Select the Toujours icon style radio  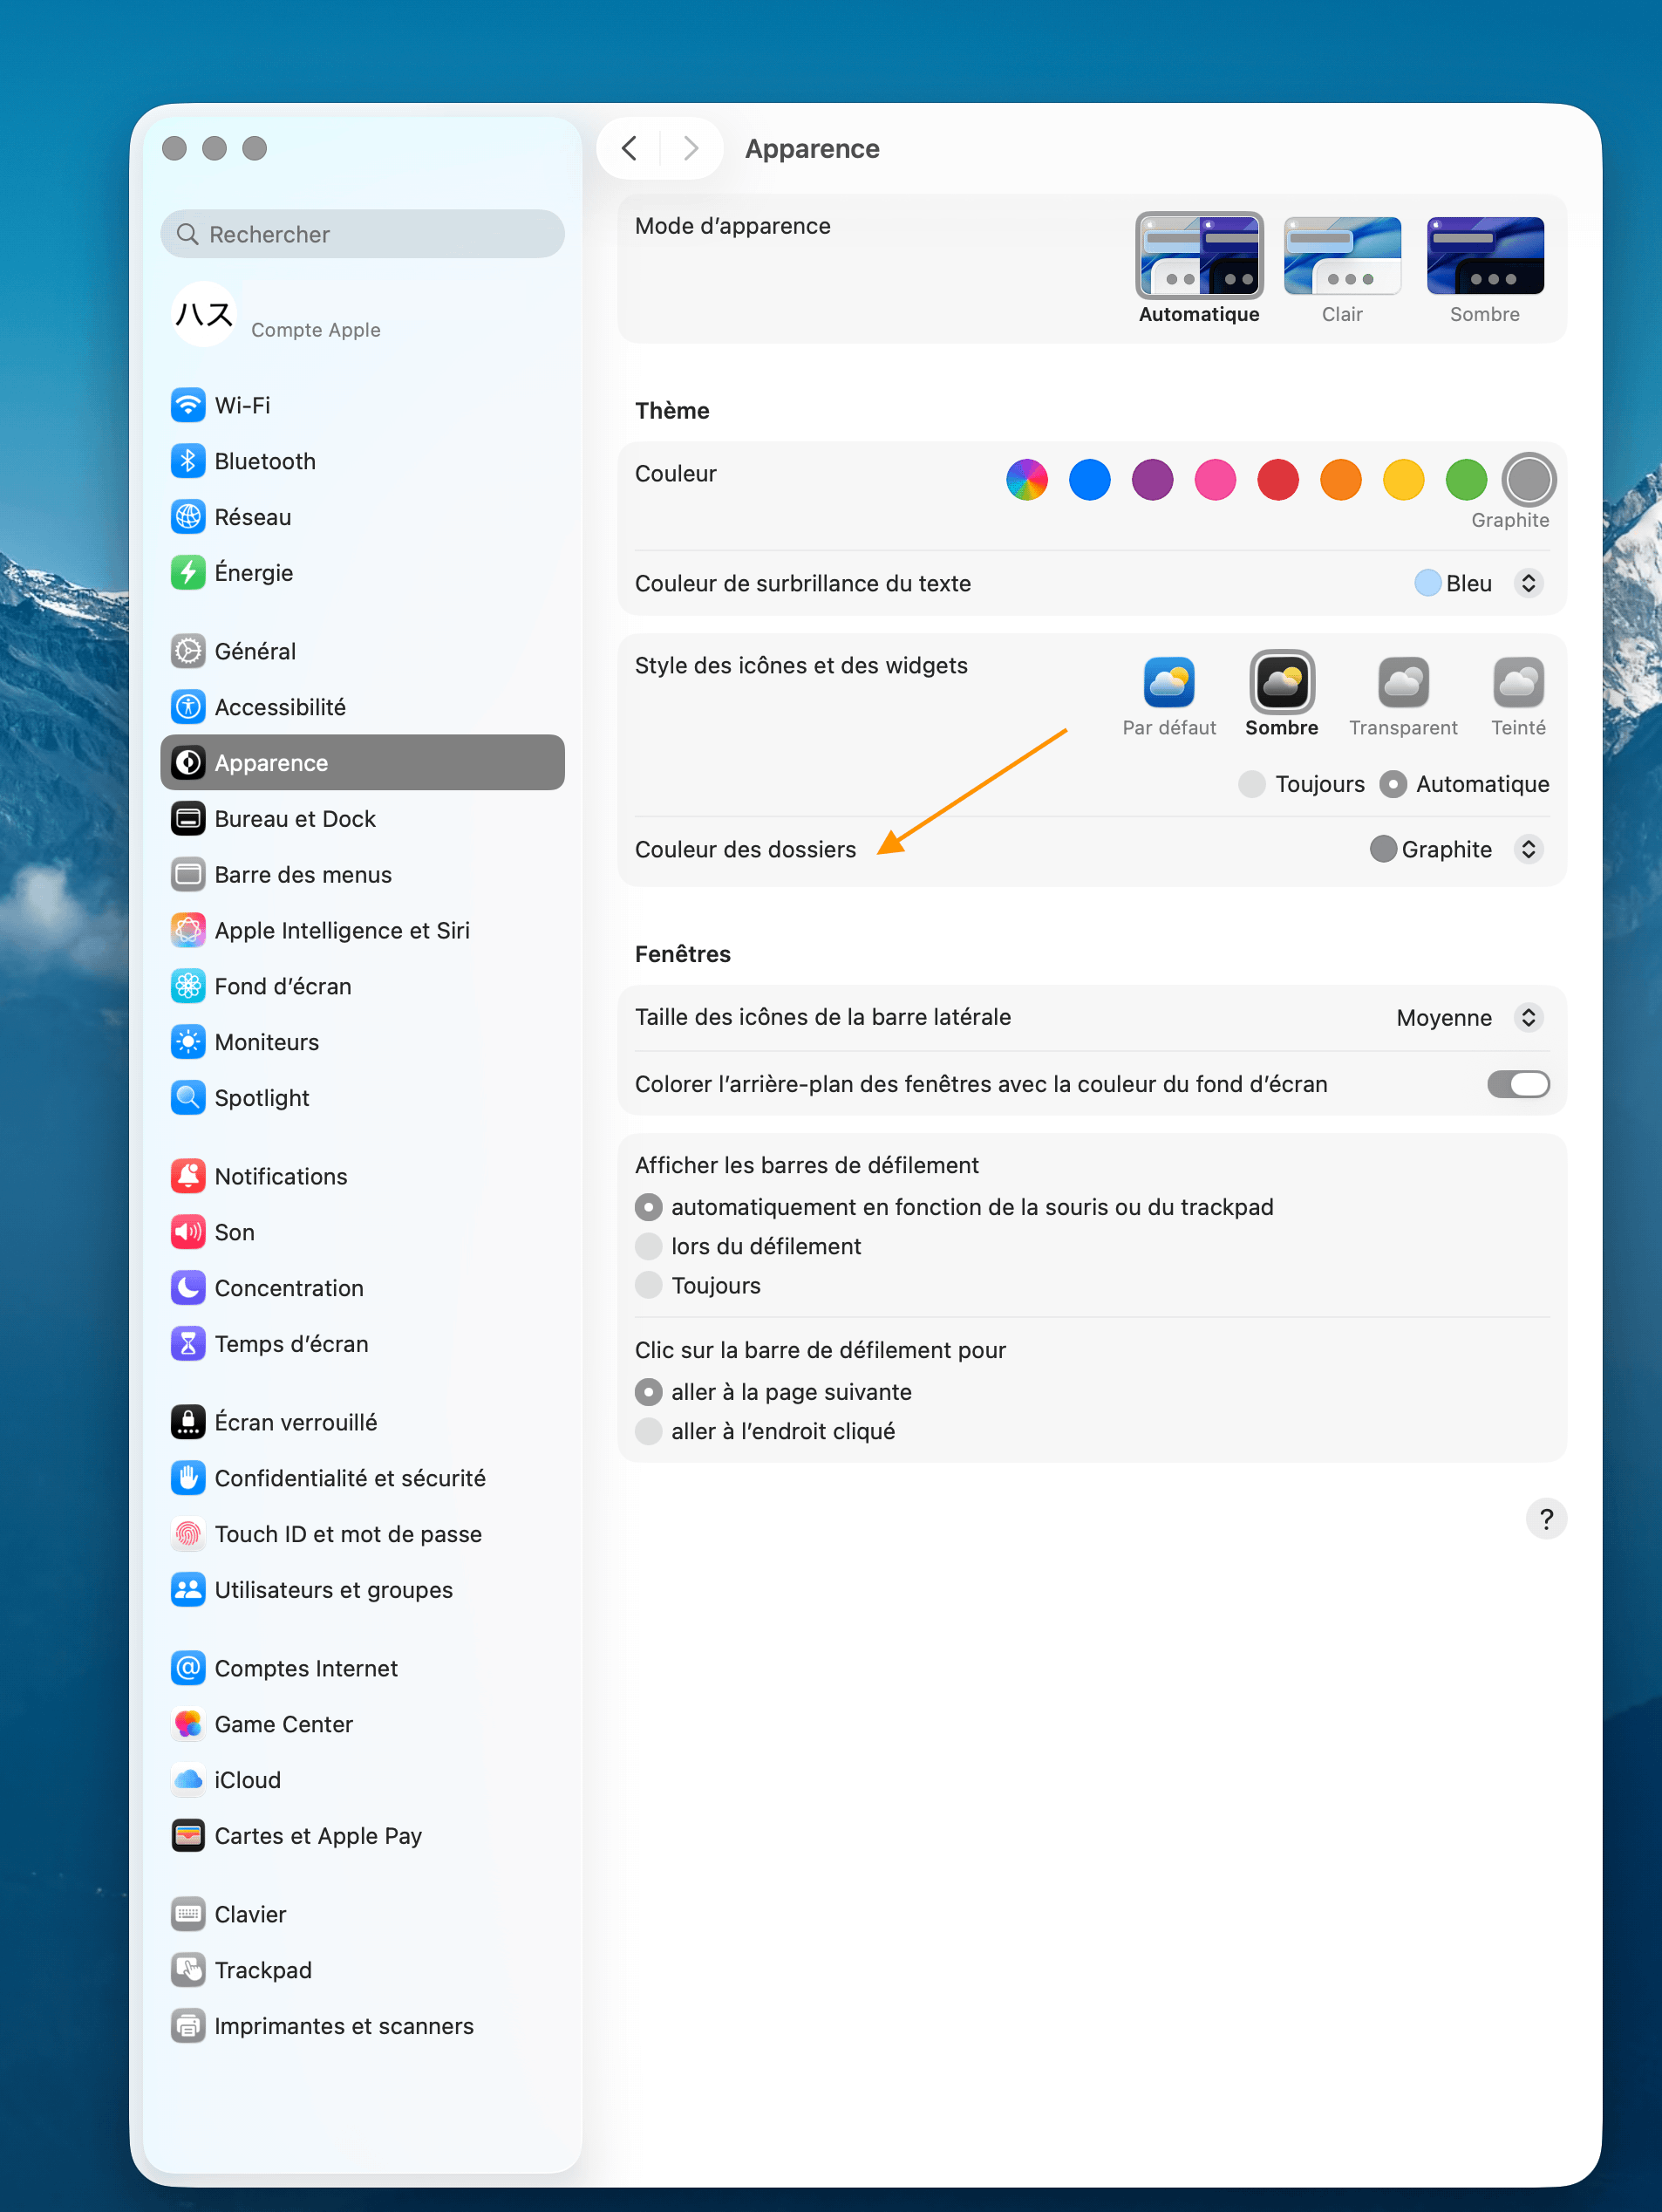point(1251,784)
